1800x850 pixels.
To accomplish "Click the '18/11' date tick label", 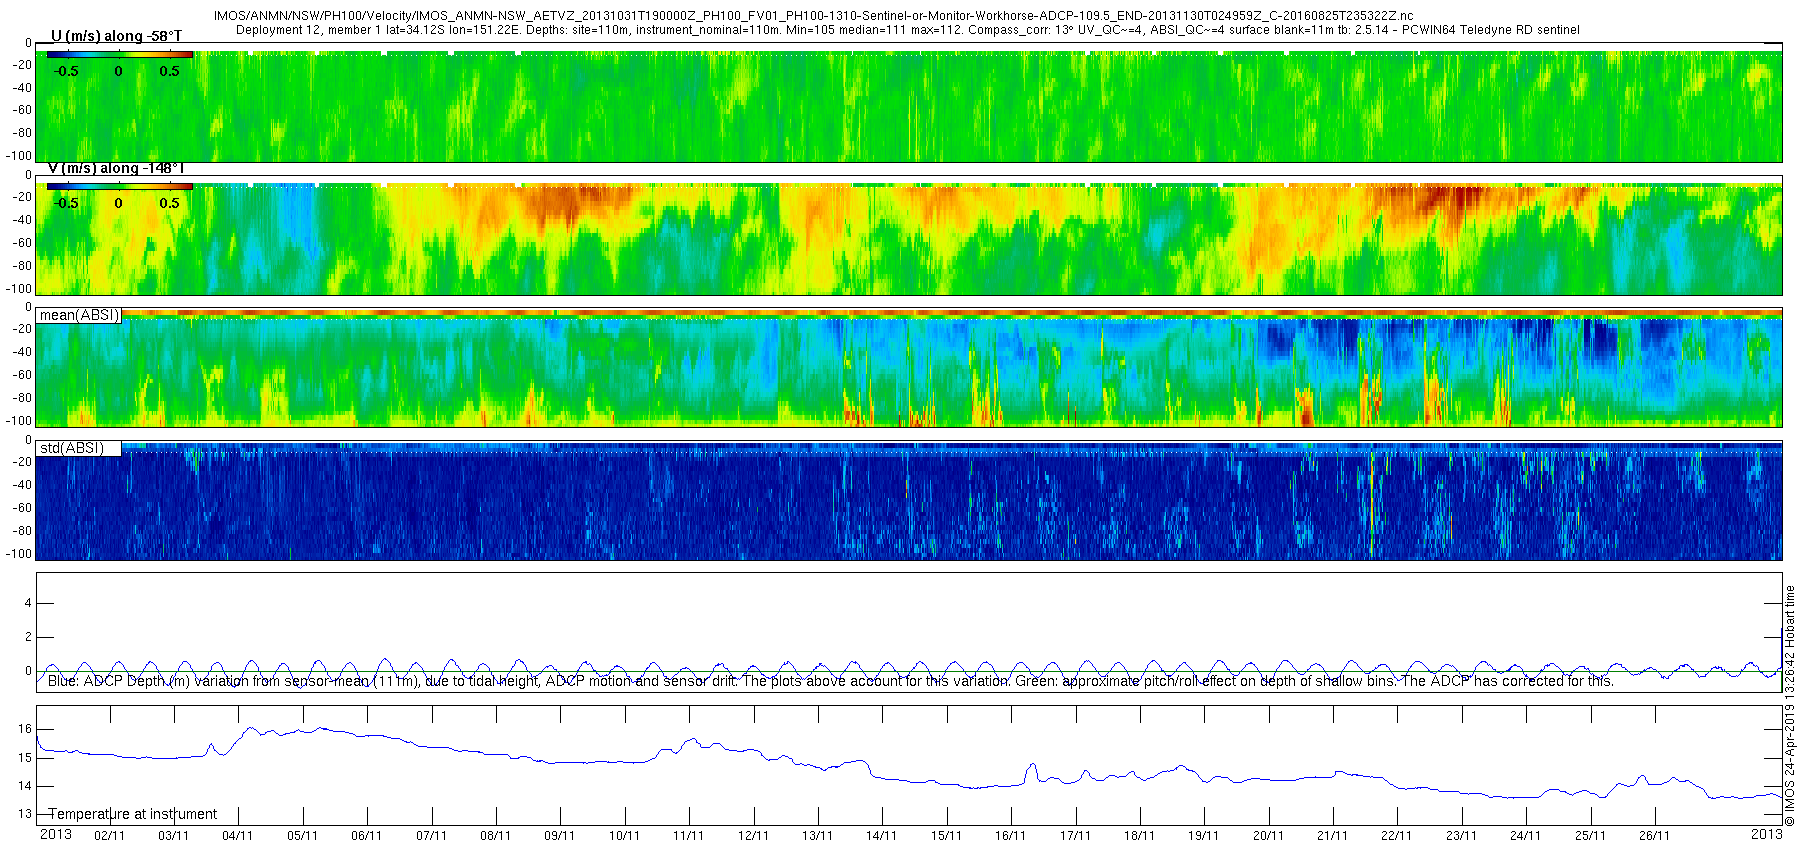I will coord(1139,836).
